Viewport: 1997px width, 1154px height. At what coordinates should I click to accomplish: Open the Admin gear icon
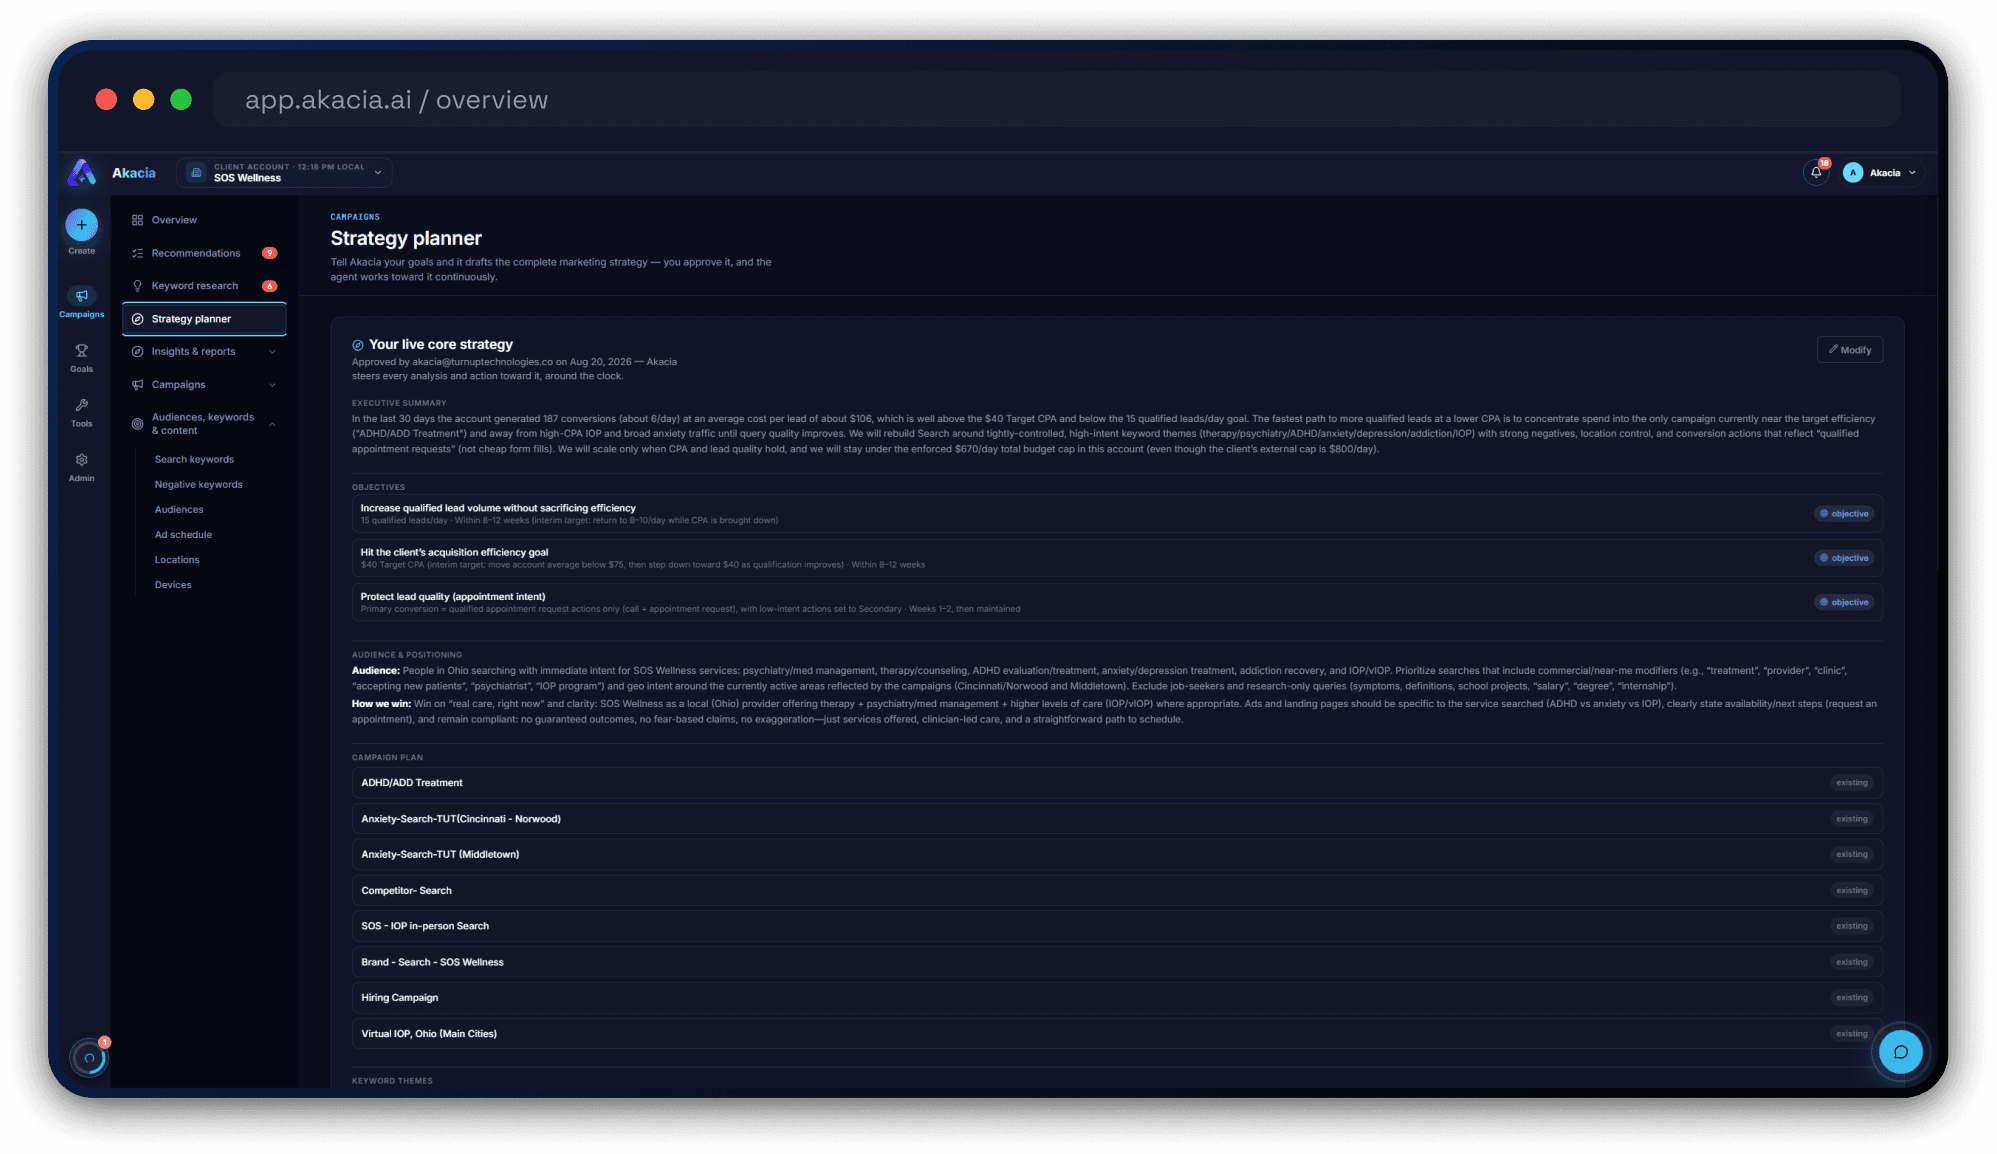[x=82, y=460]
